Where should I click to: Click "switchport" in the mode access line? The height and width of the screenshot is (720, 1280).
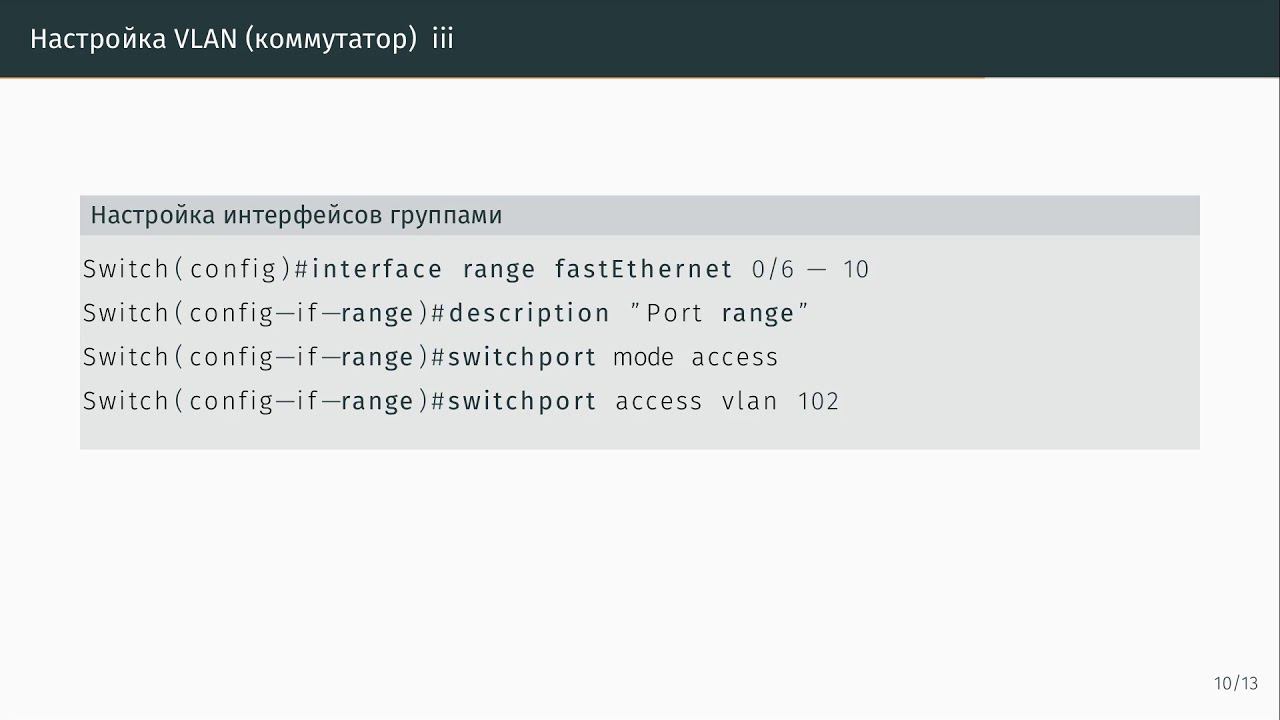(521, 357)
